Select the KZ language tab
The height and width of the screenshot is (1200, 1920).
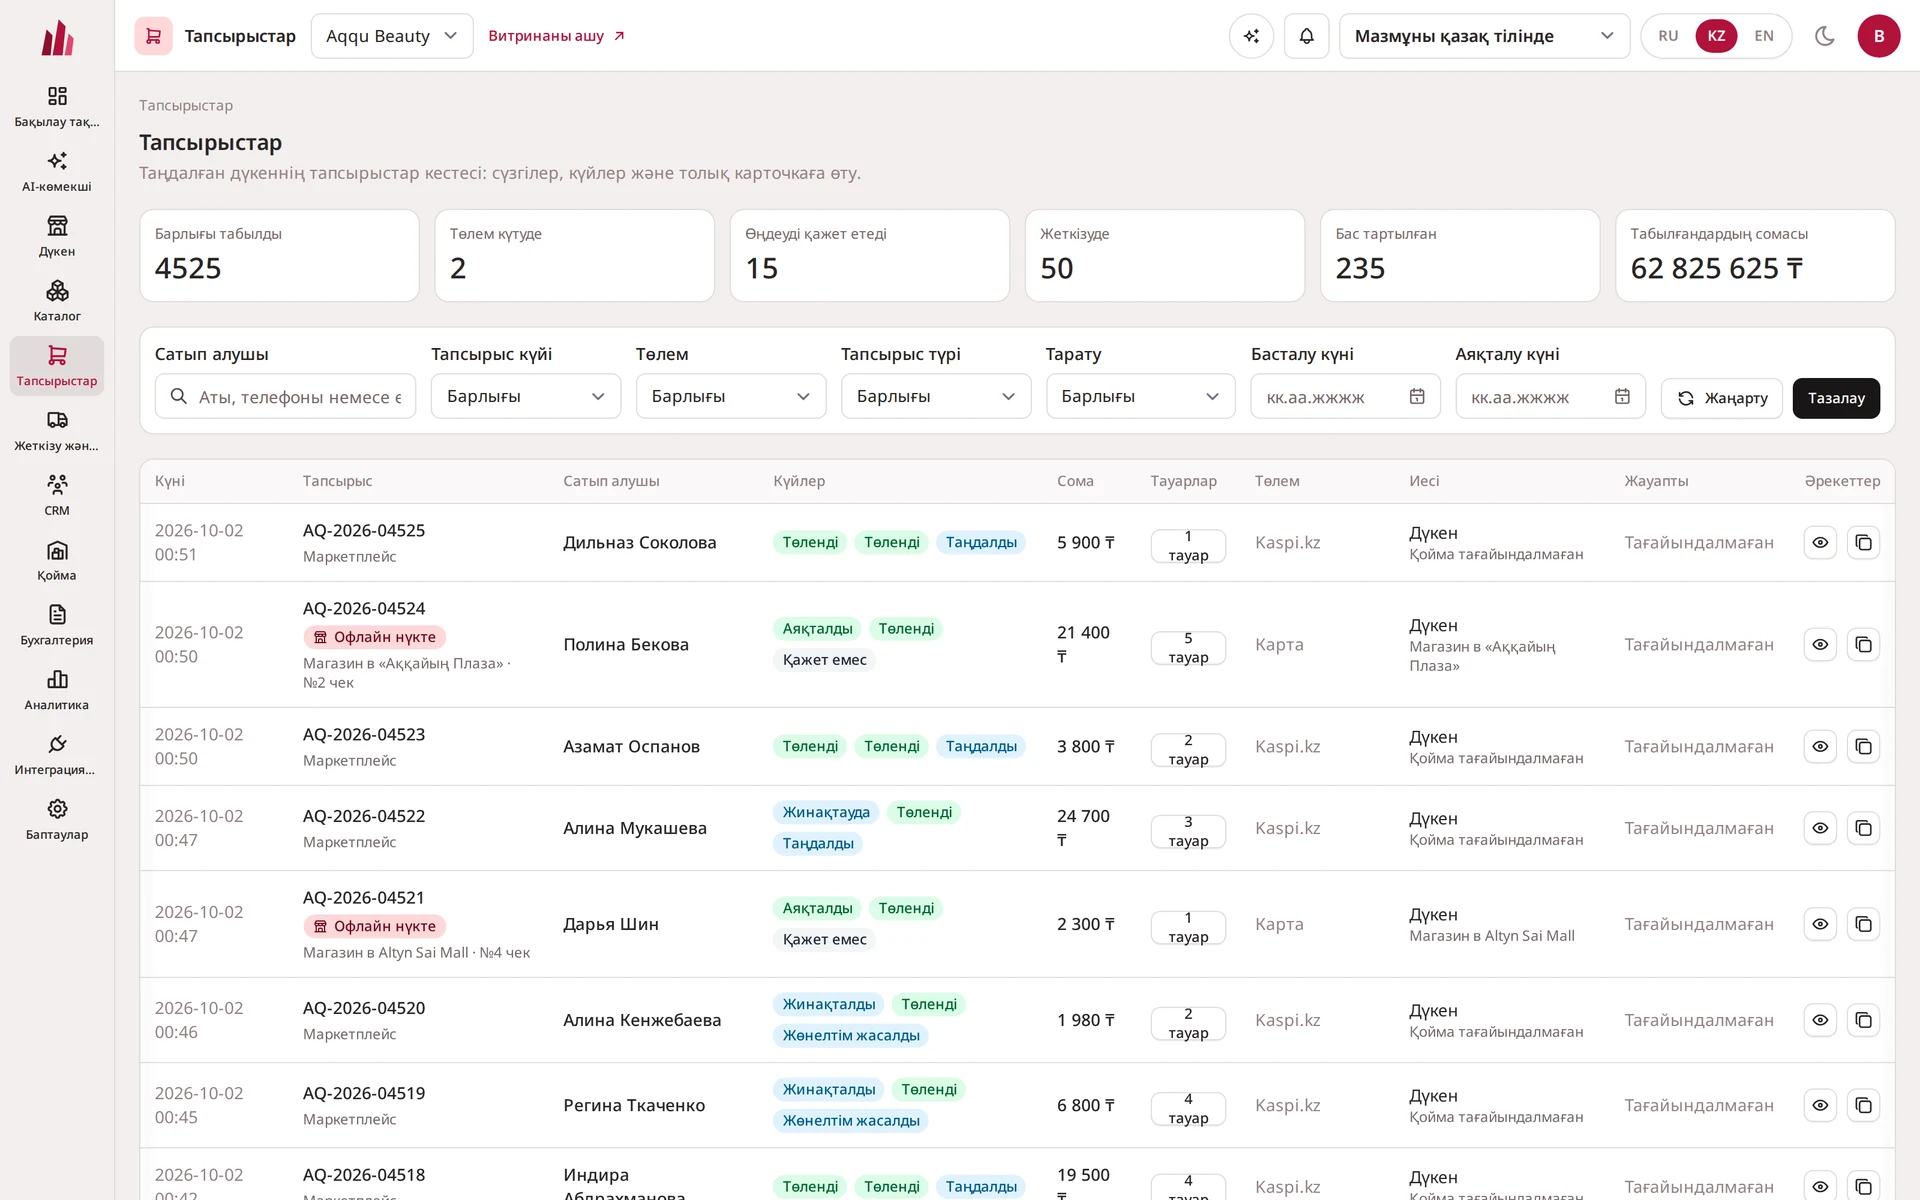pos(1716,36)
